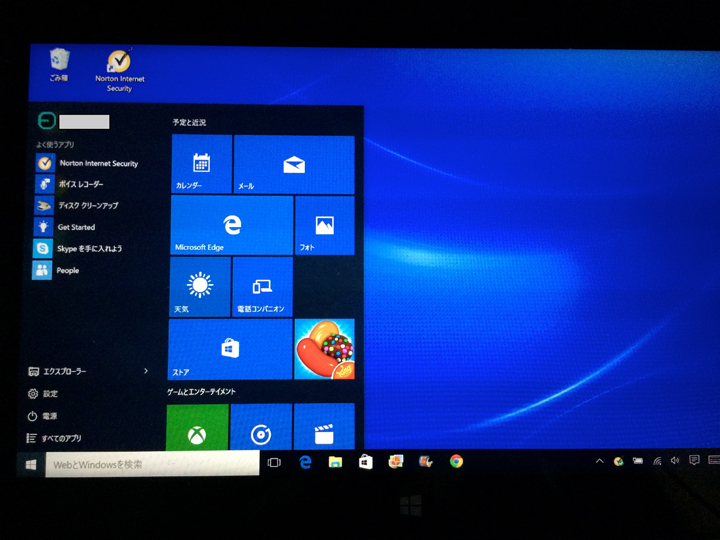Viewport: 720px width, 540px height.
Task: Open the 電話コンパニオン (Phone Companion) tile
Action: [262, 287]
